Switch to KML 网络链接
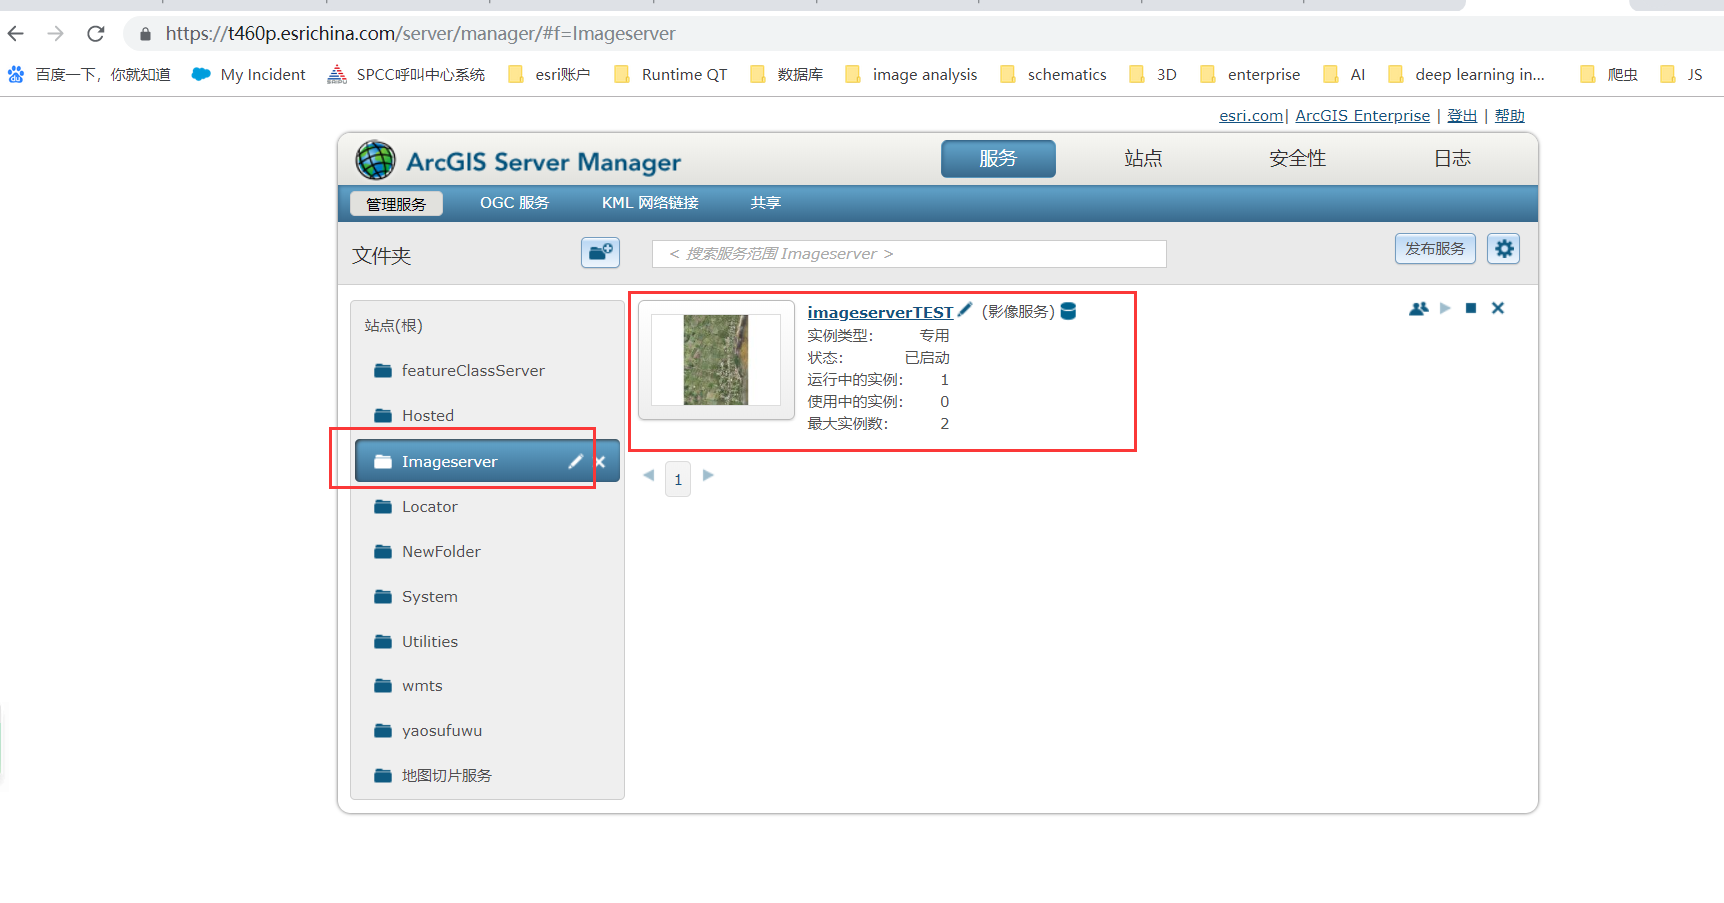The width and height of the screenshot is (1724, 903). [648, 202]
